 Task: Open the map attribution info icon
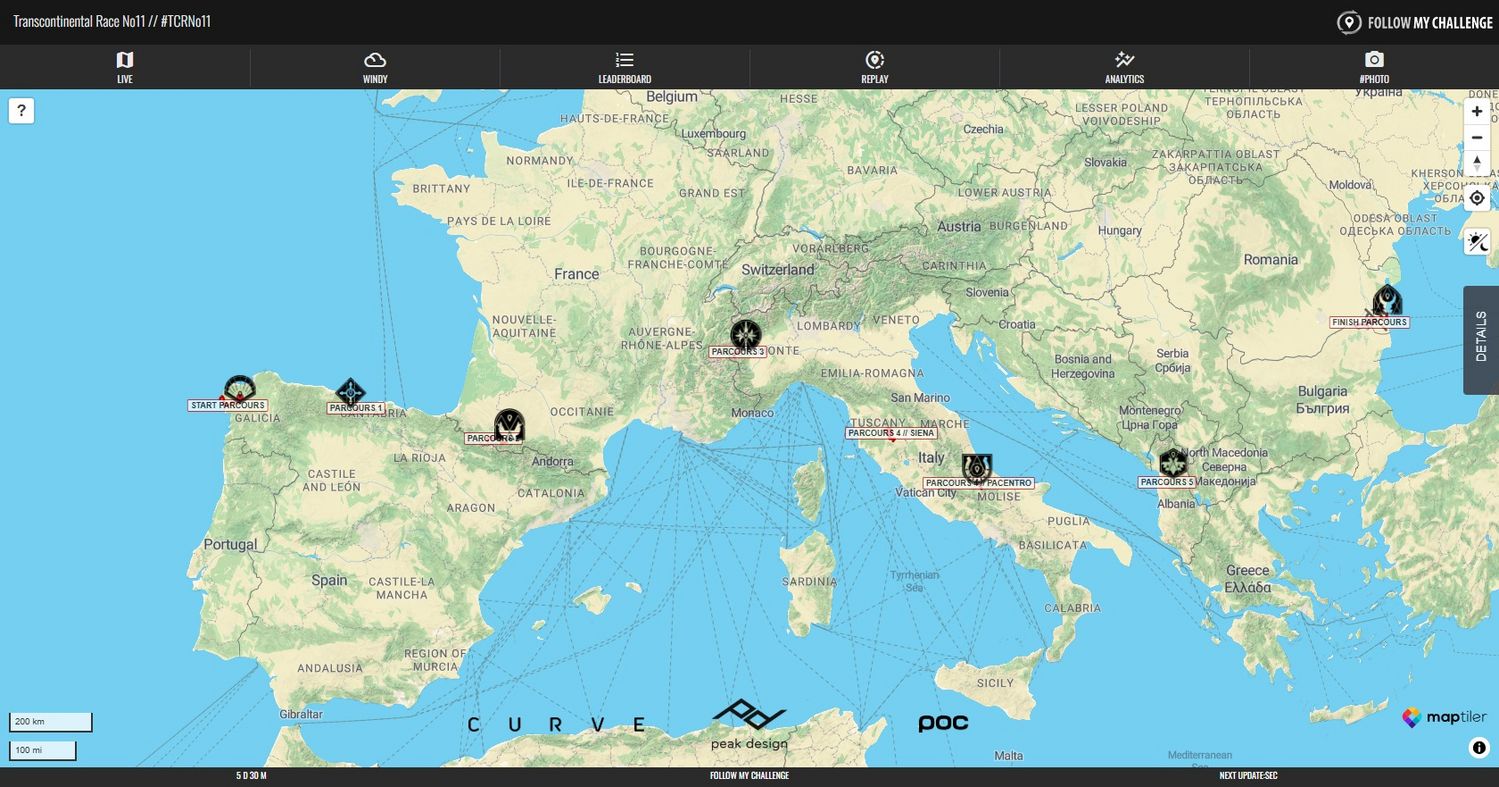click(x=1479, y=747)
